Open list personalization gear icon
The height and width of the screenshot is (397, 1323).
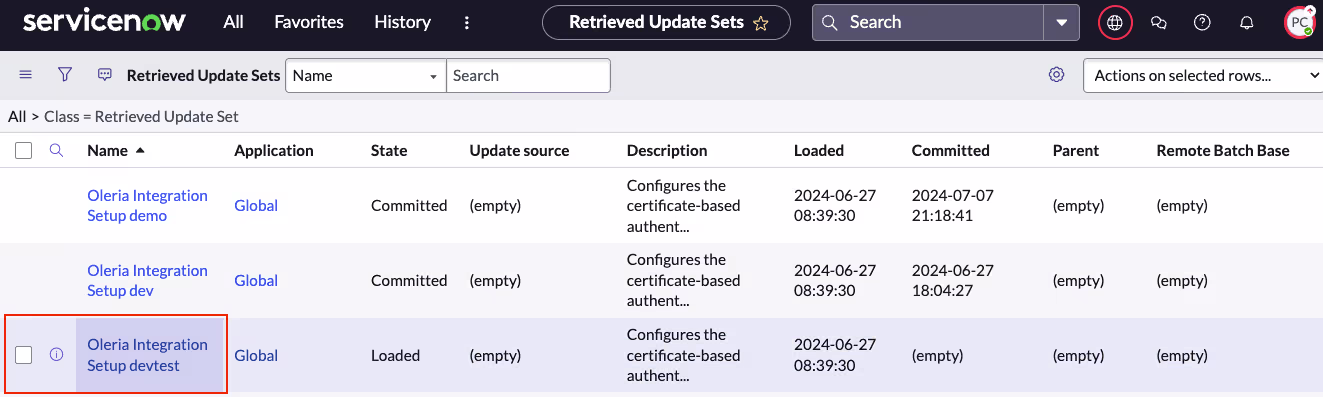click(x=1057, y=75)
